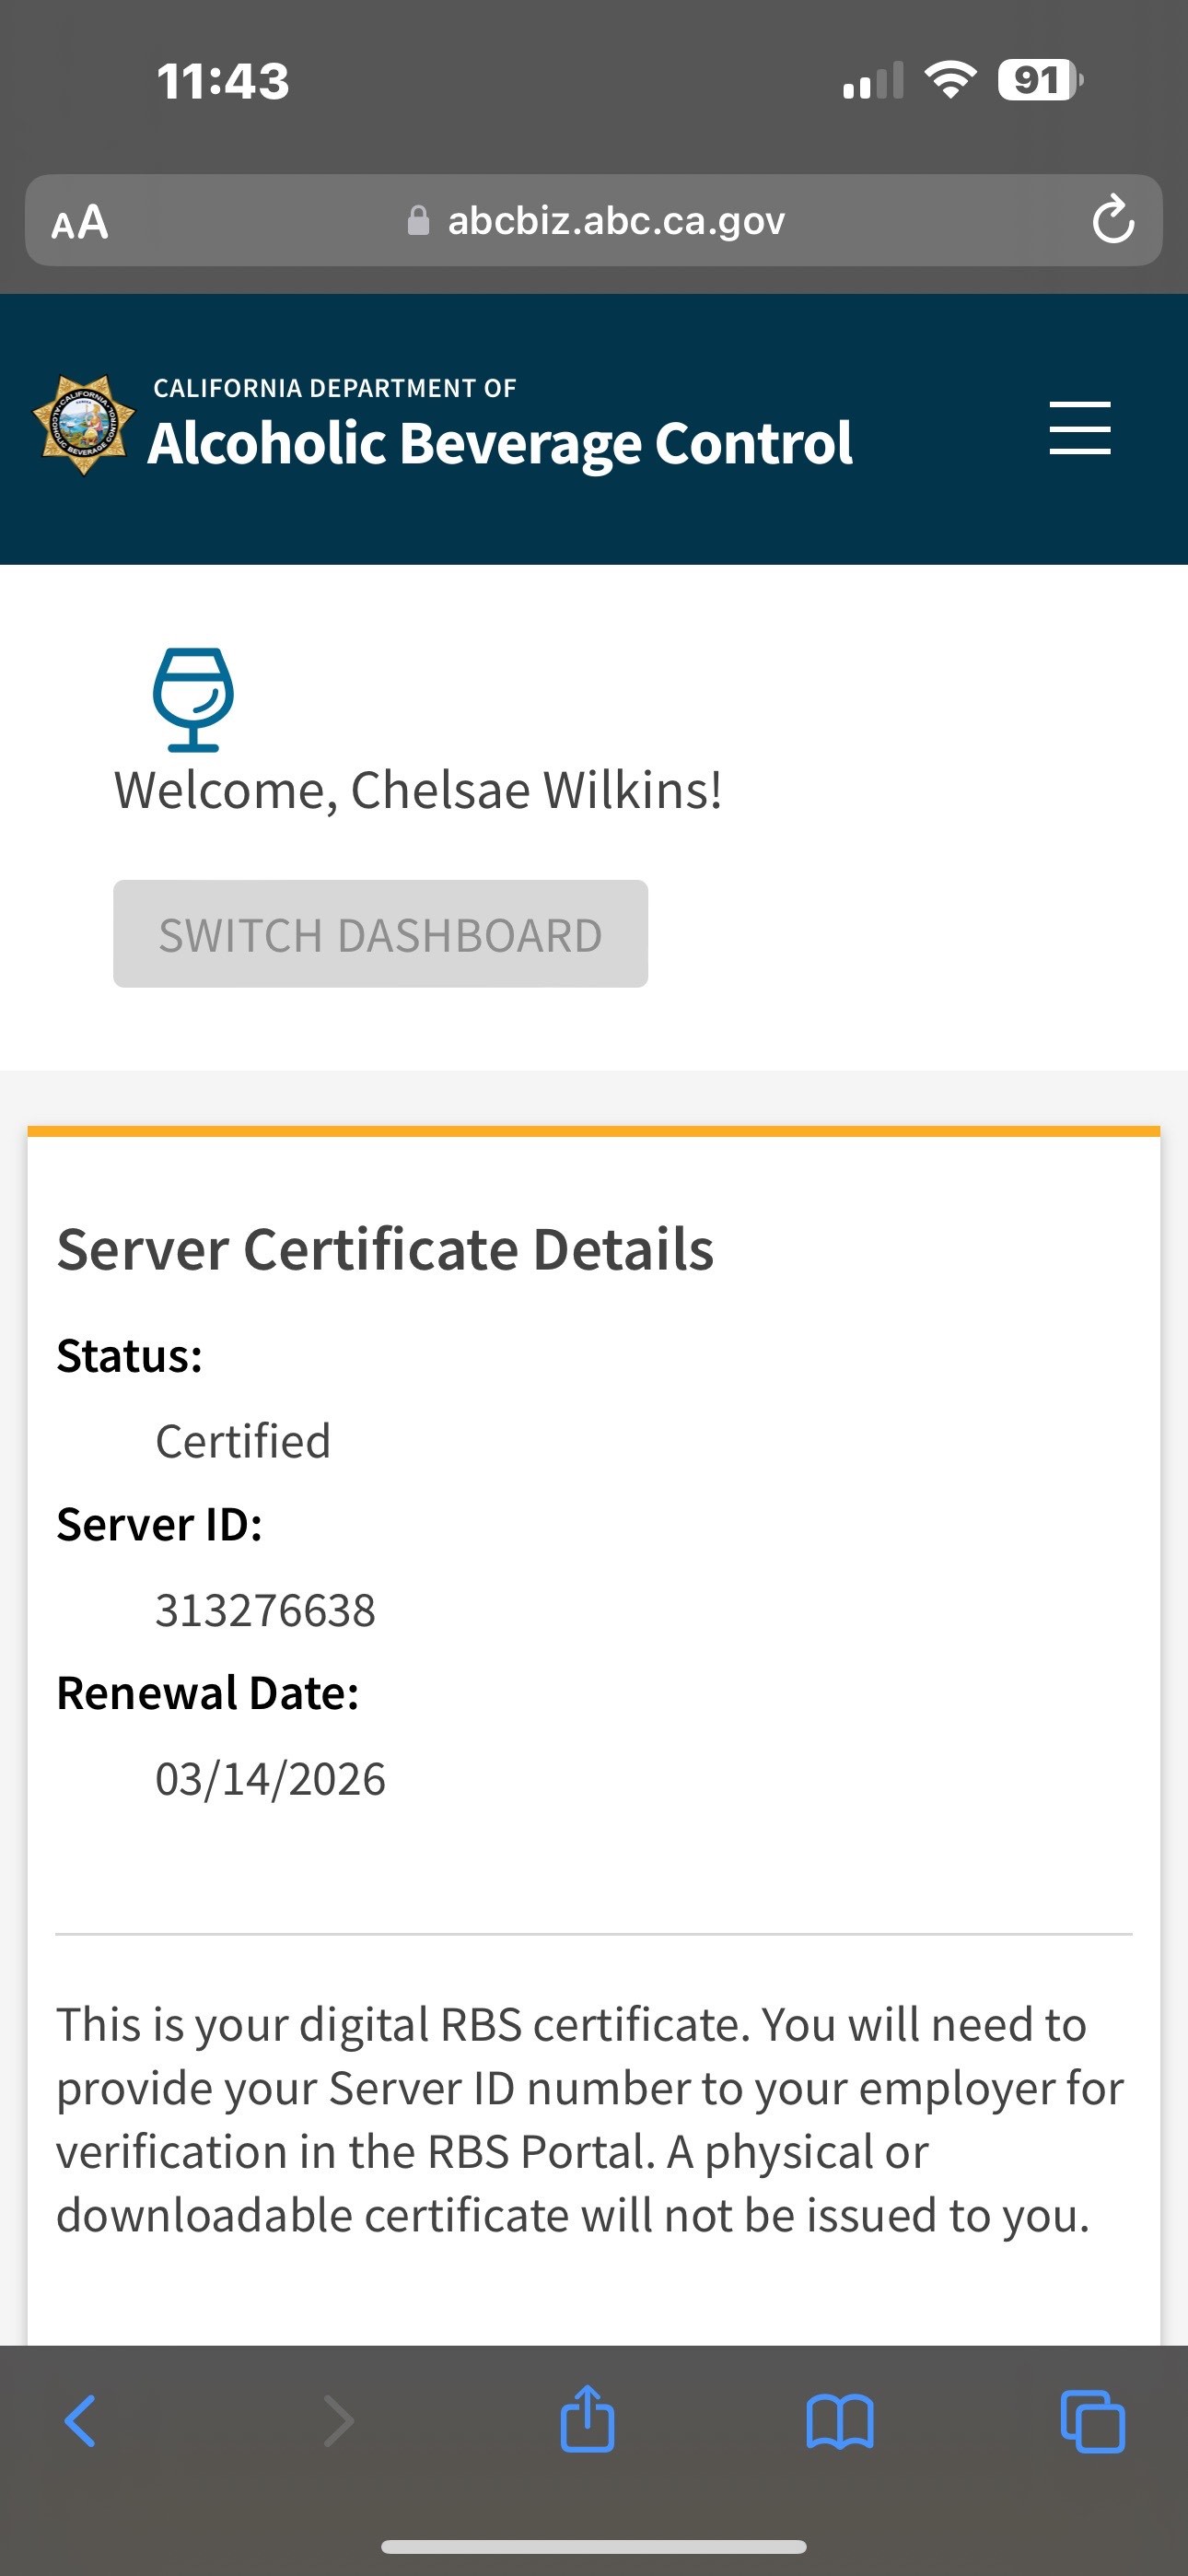Tap the renewal date 03/14/2026
This screenshot has width=1188, height=2576.
click(270, 1780)
